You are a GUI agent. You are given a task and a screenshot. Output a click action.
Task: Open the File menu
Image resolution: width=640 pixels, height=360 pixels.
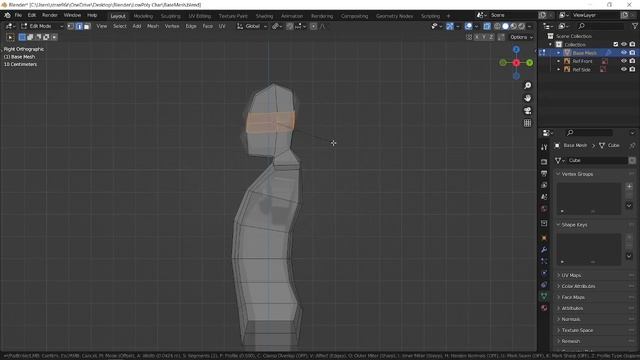18,15
